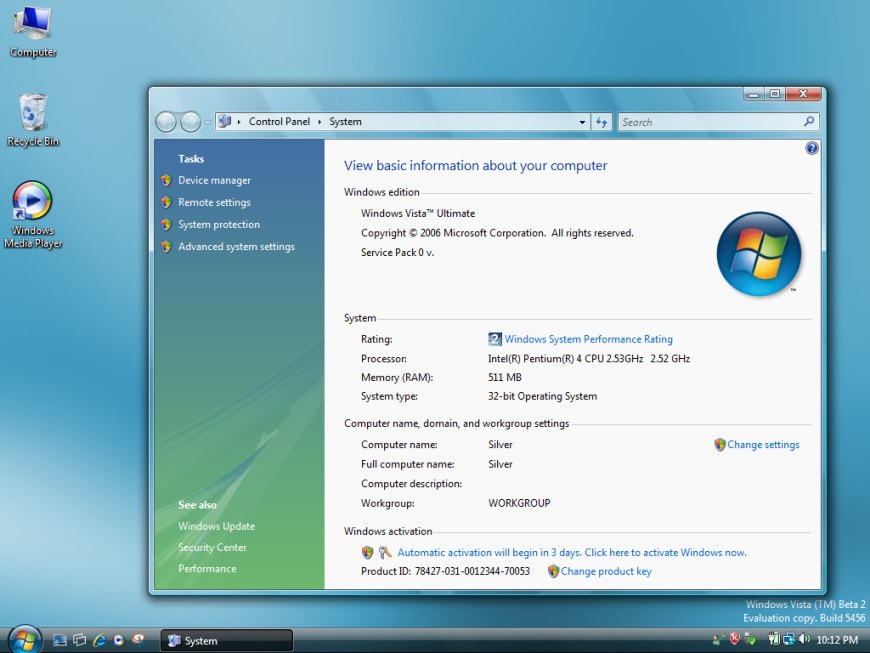Click the WORKGROUP value

coord(519,503)
